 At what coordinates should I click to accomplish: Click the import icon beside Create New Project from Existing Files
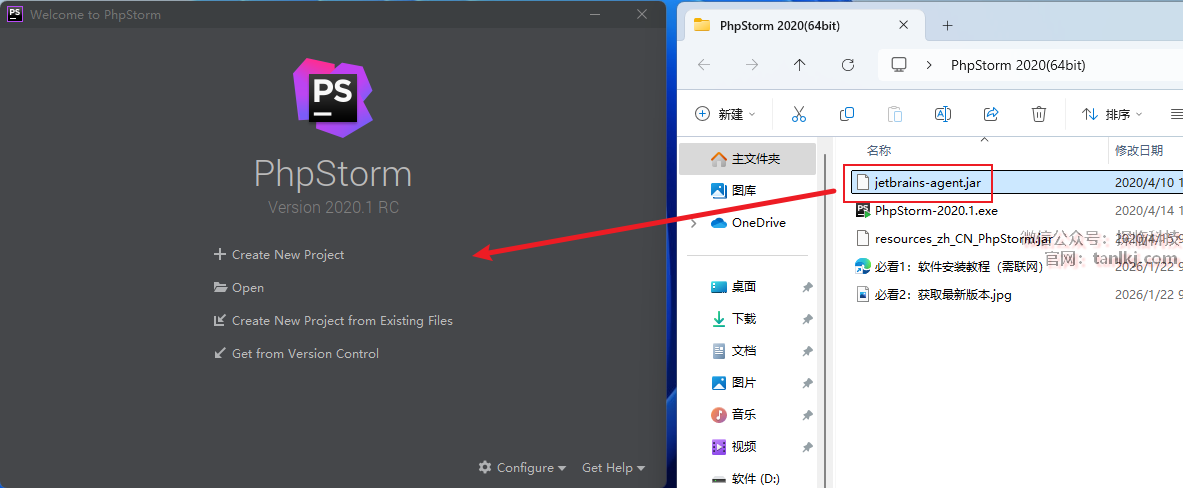coord(220,321)
